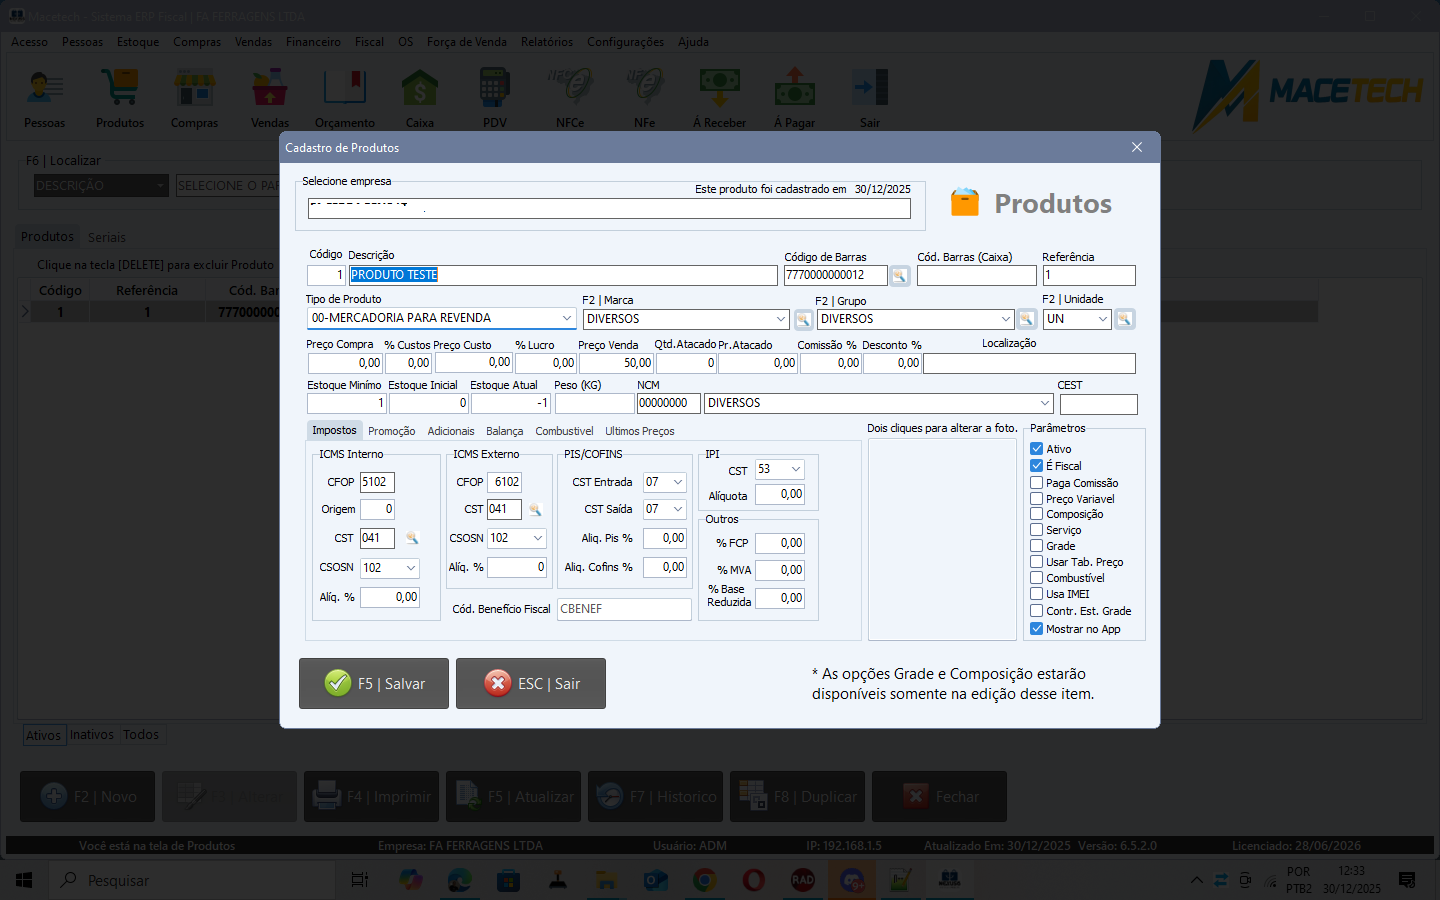Click the Google Chrome taskbar icon

click(x=704, y=880)
